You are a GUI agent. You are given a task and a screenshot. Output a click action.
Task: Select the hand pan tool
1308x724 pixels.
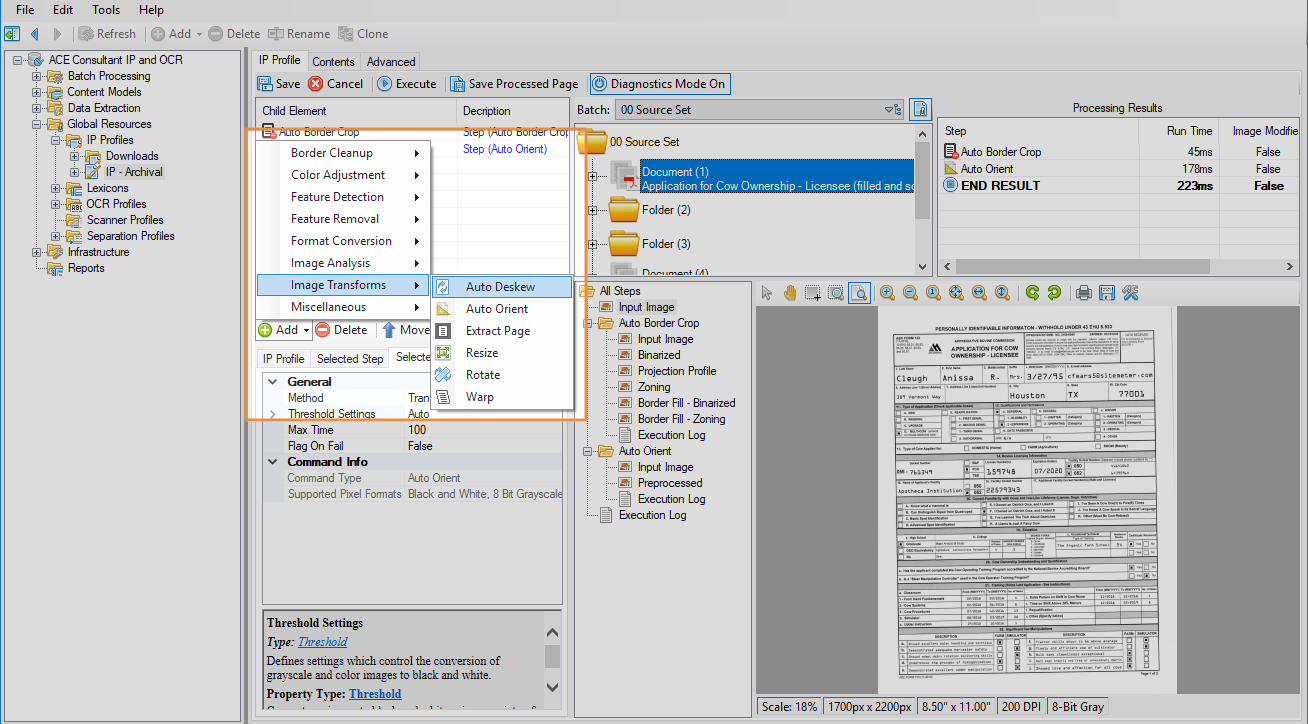[790, 293]
